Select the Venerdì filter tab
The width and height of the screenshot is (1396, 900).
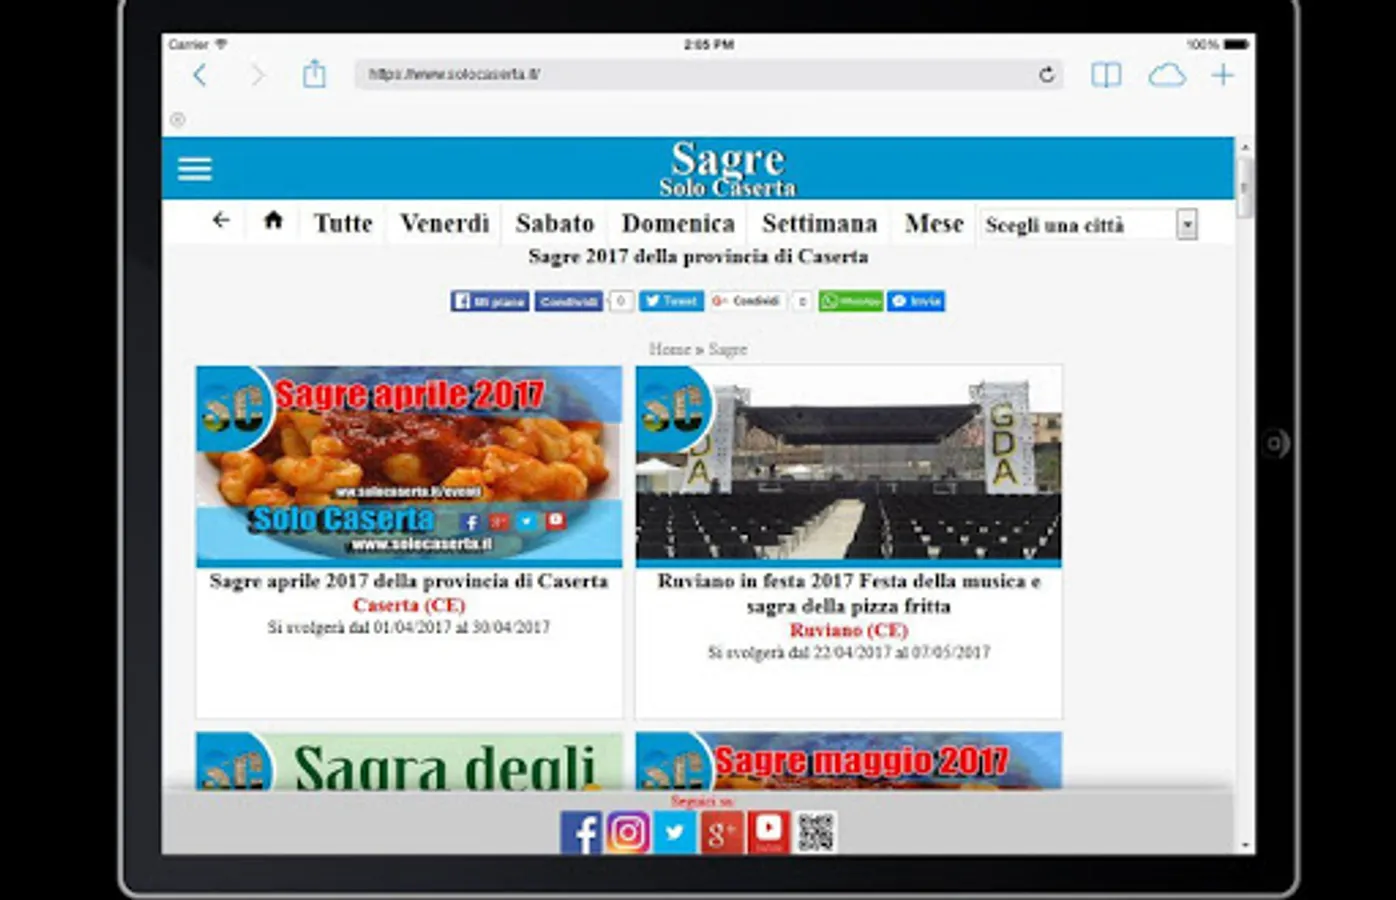pos(444,223)
